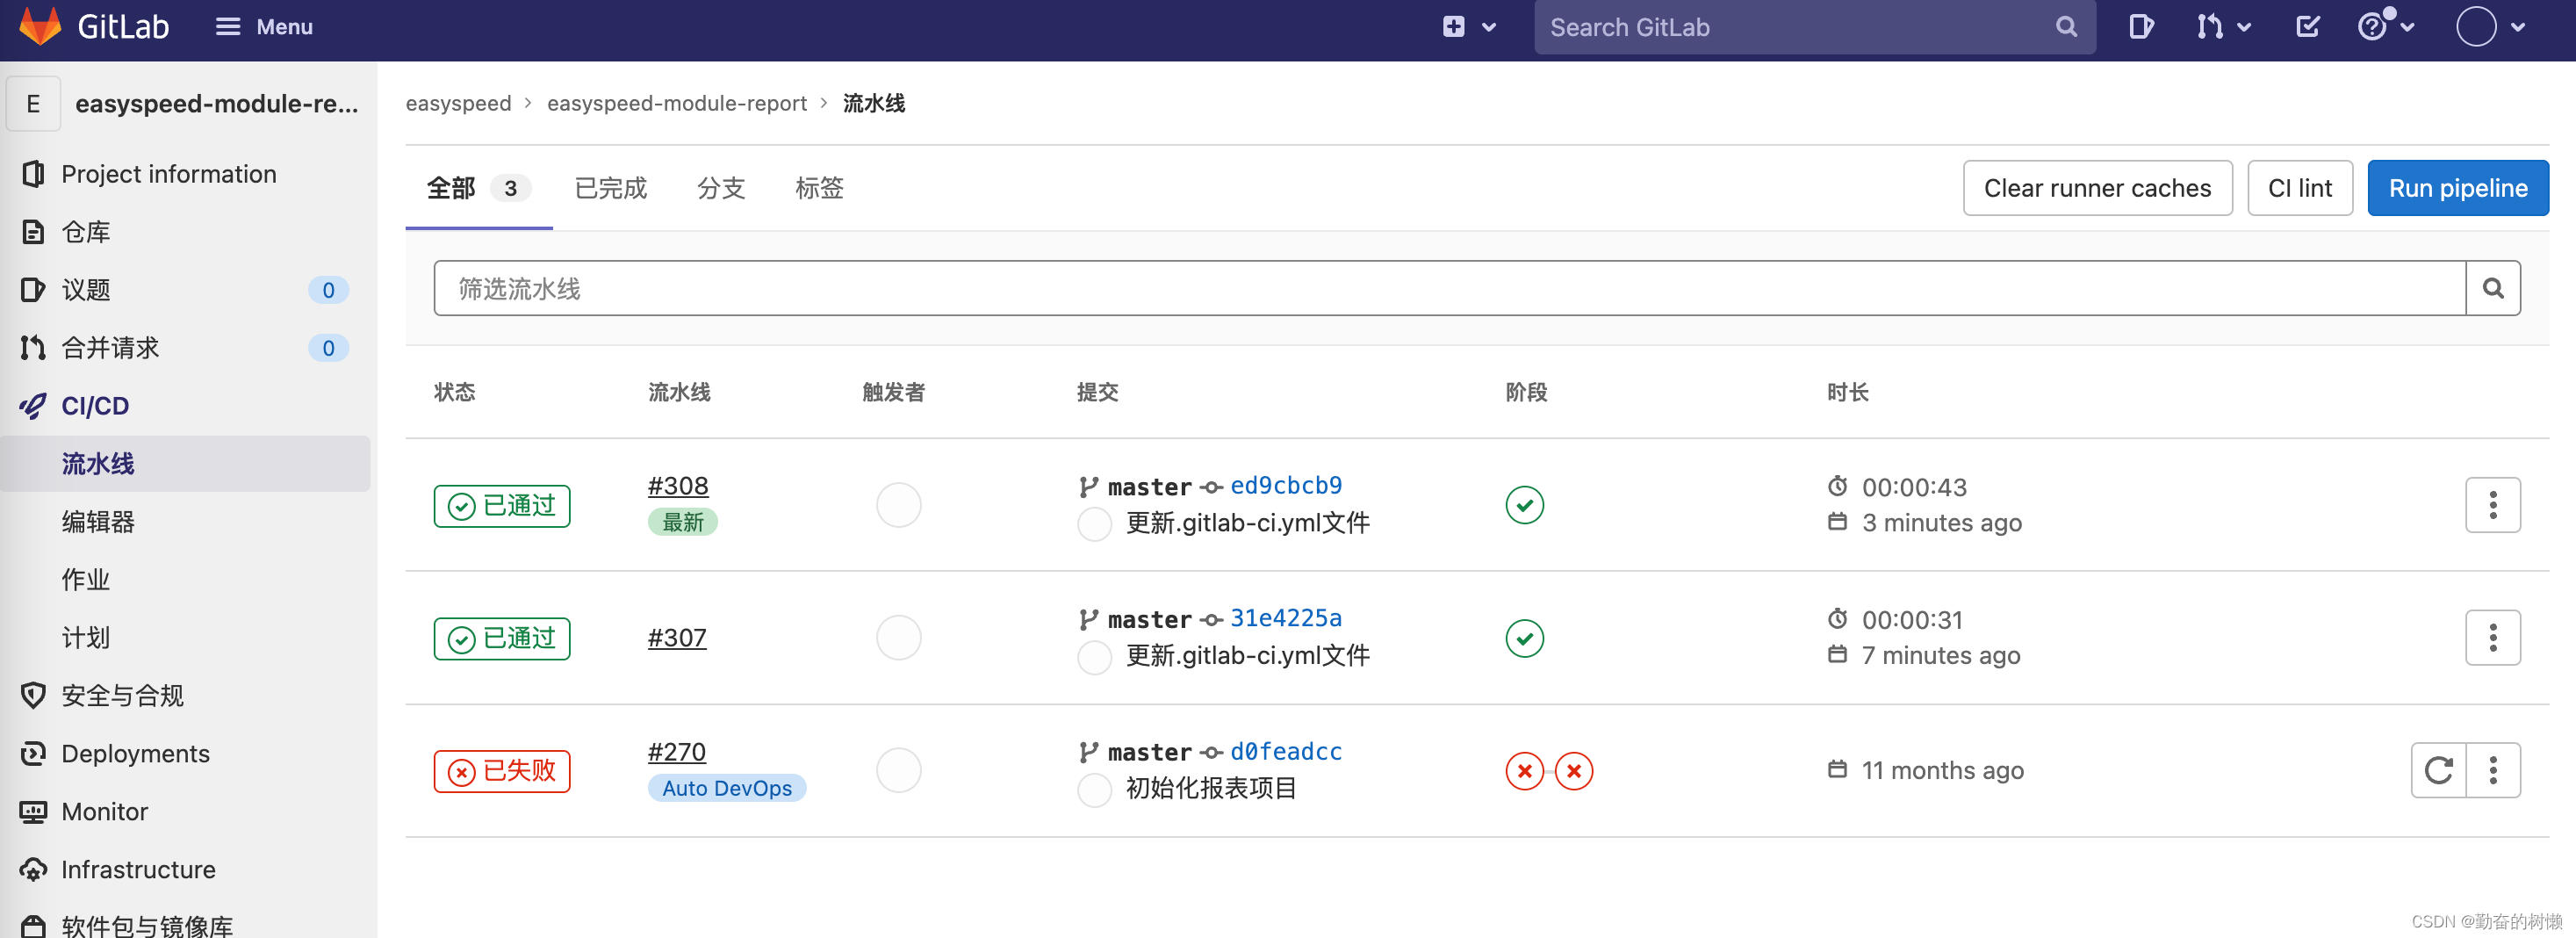Open commit ed9cbcb9 link
Screen dimensions: 2576x938
pos(1286,486)
